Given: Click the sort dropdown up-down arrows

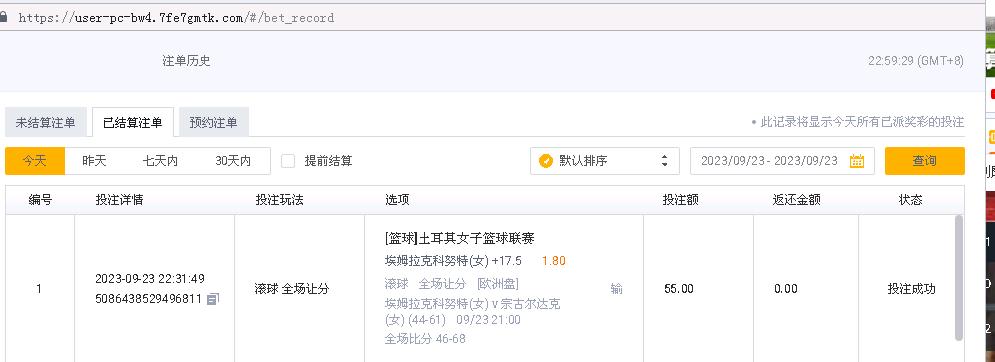Looking at the screenshot, I should pos(664,161).
